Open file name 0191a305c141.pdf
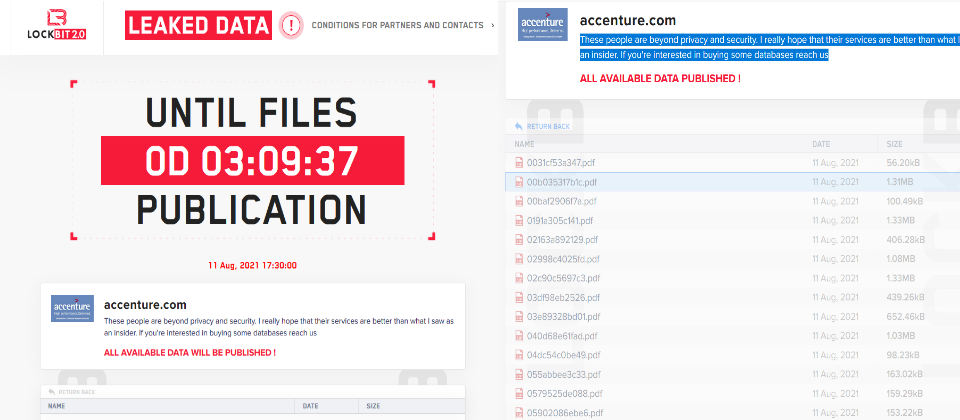960x420 pixels. coord(560,220)
